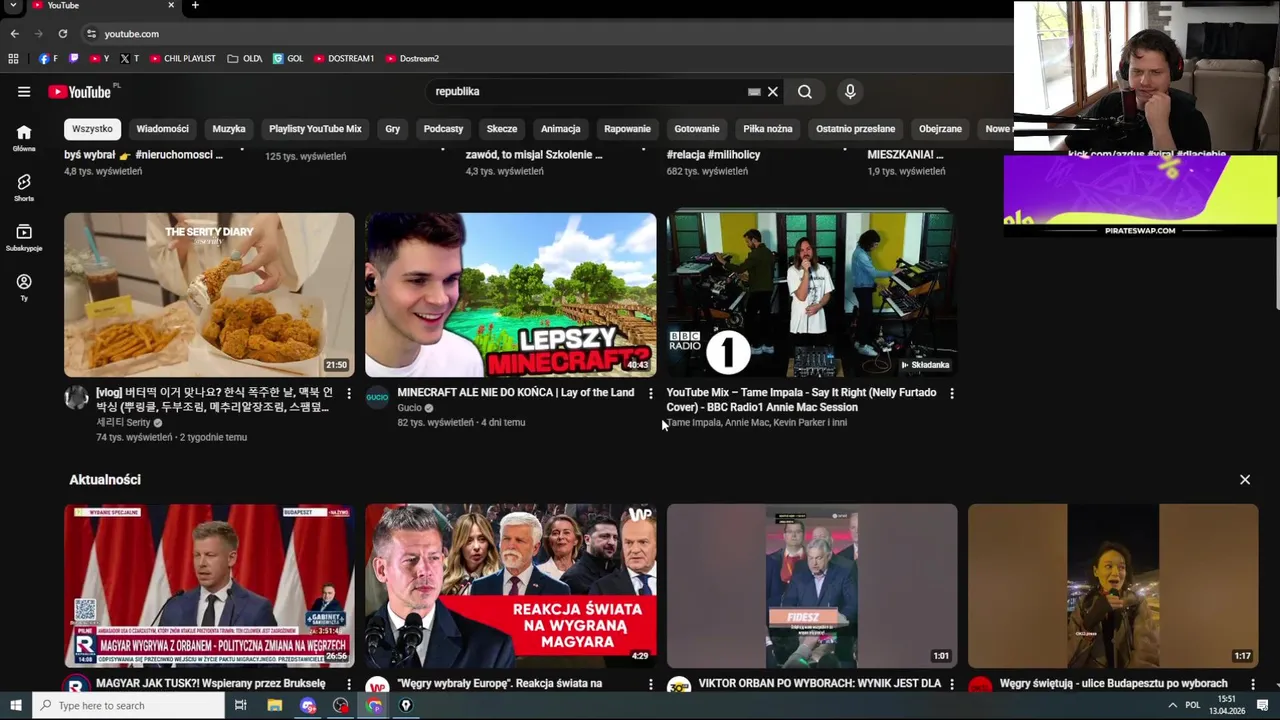Open the Facebook bookmark F
Screen dimensions: 1280x720
[48, 59]
